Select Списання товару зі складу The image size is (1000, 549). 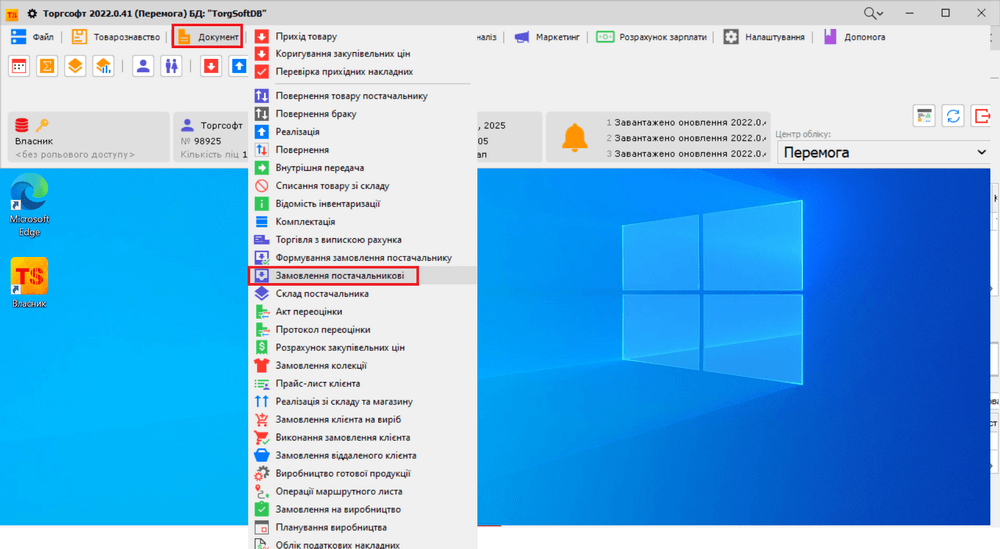[332, 186]
